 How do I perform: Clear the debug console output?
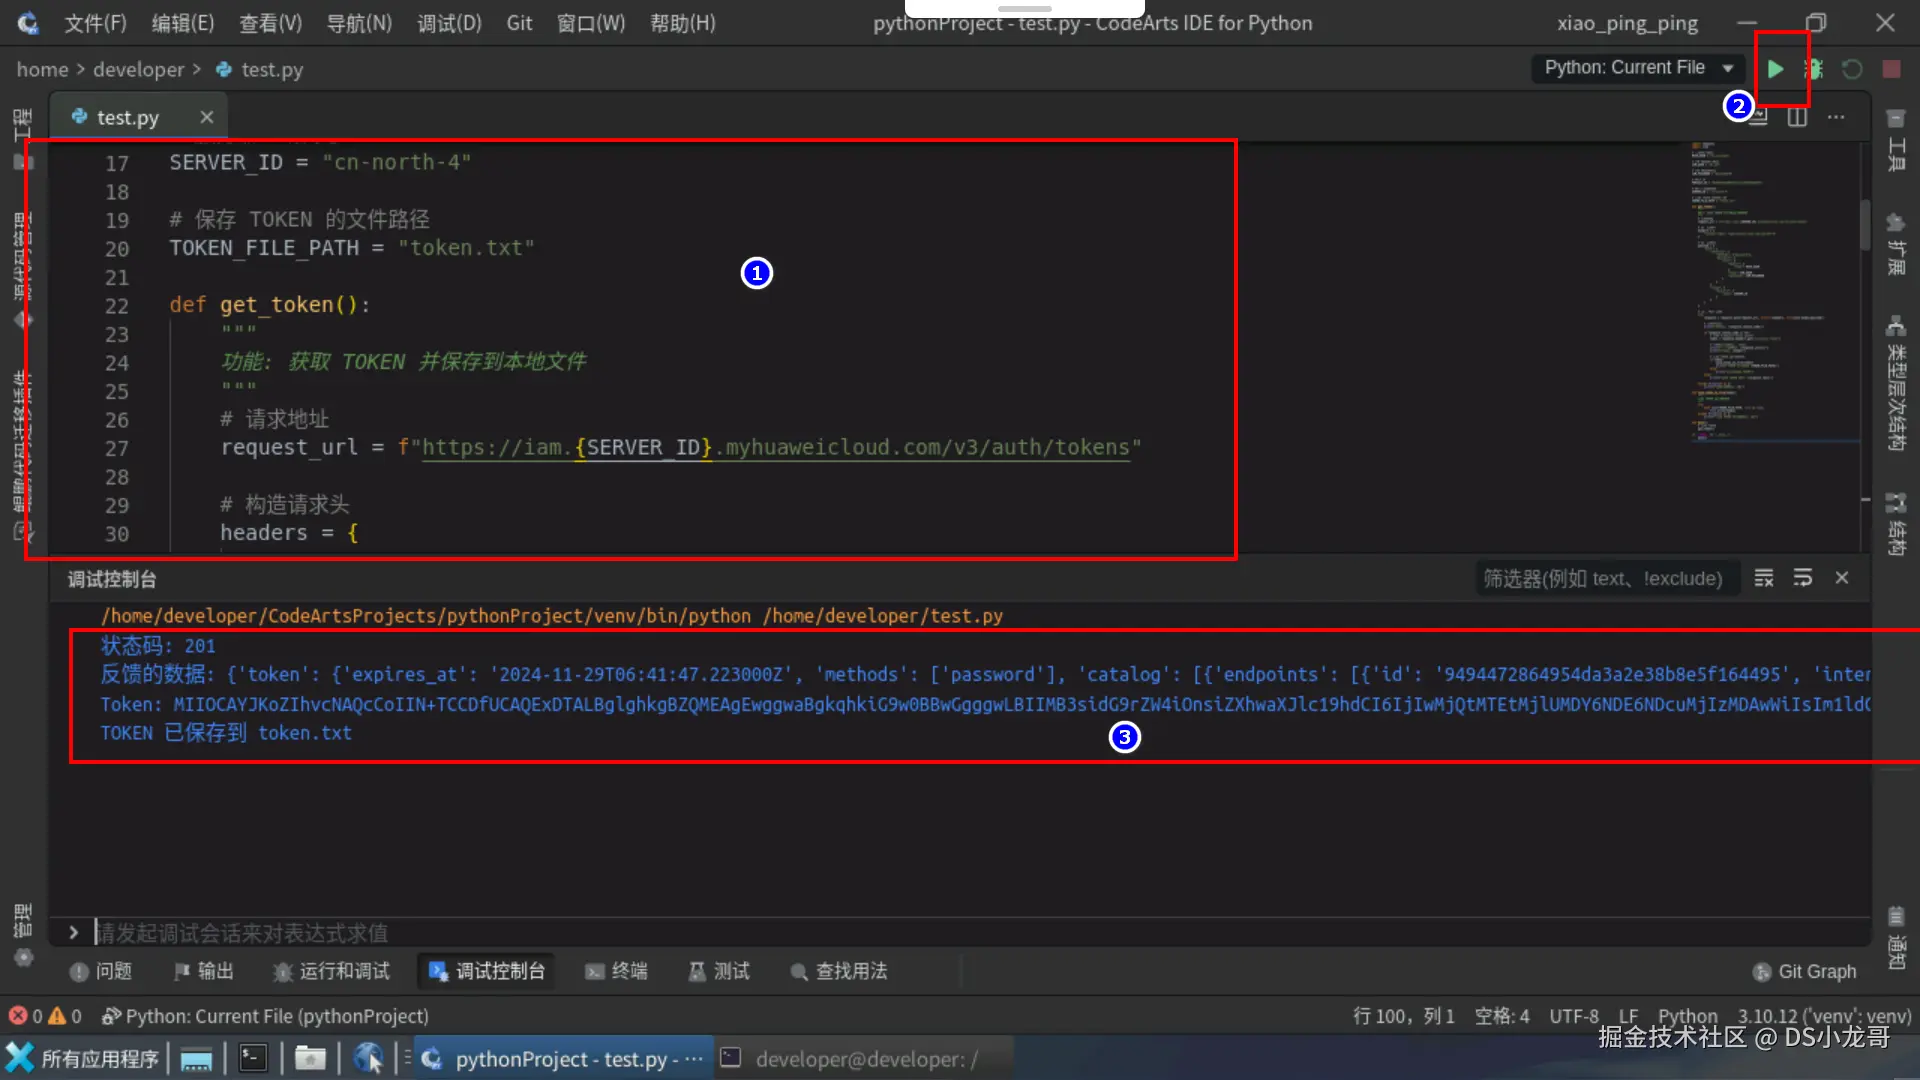[x=1763, y=578]
